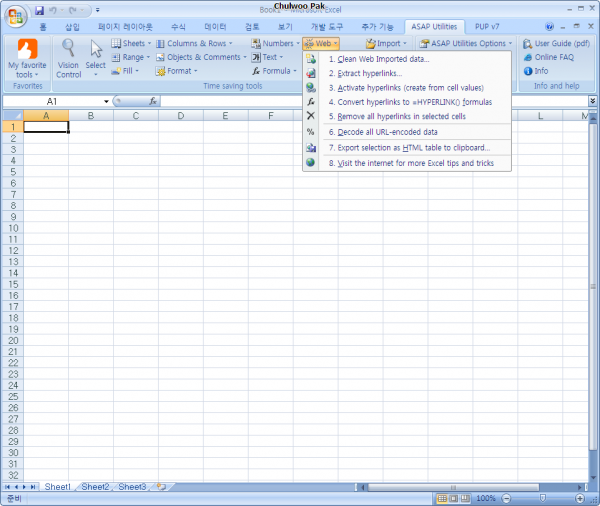600x506 pixels.
Task: Open the Formula dropdown
Action: (x=274, y=71)
